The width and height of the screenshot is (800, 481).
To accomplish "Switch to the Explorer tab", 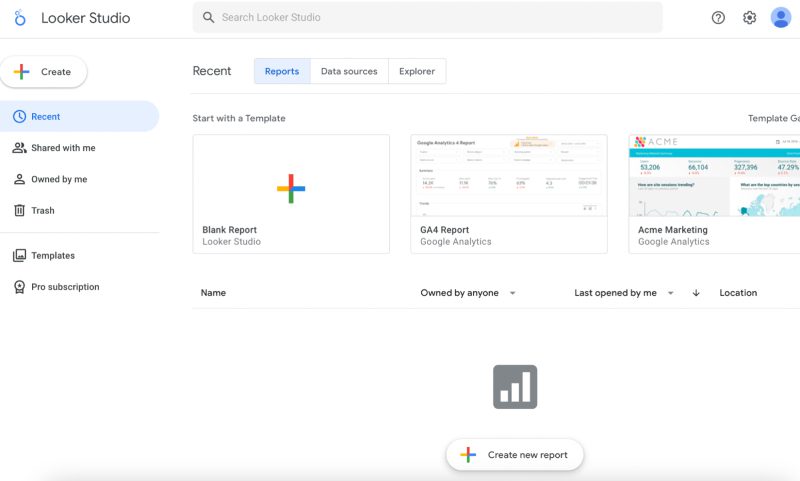I will click(x=417, y=71).
